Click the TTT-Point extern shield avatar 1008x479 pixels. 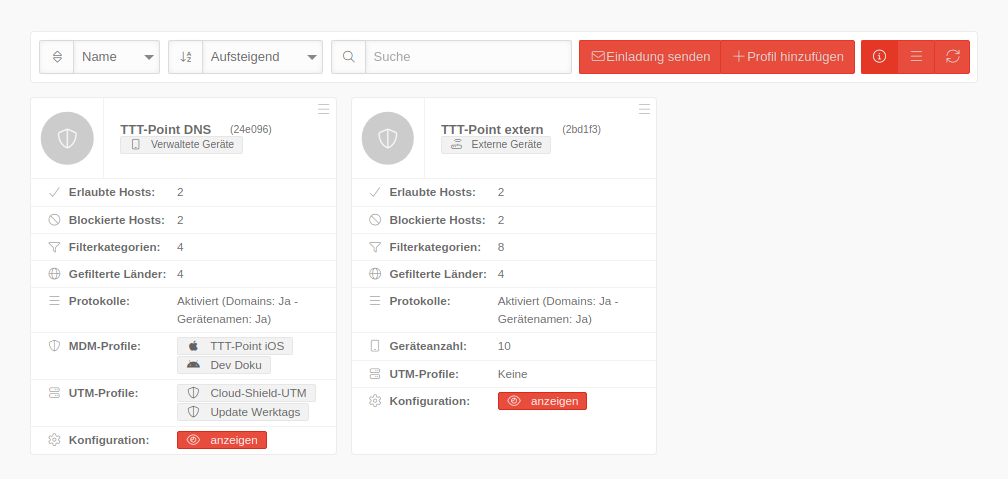(x=388, y=139)
